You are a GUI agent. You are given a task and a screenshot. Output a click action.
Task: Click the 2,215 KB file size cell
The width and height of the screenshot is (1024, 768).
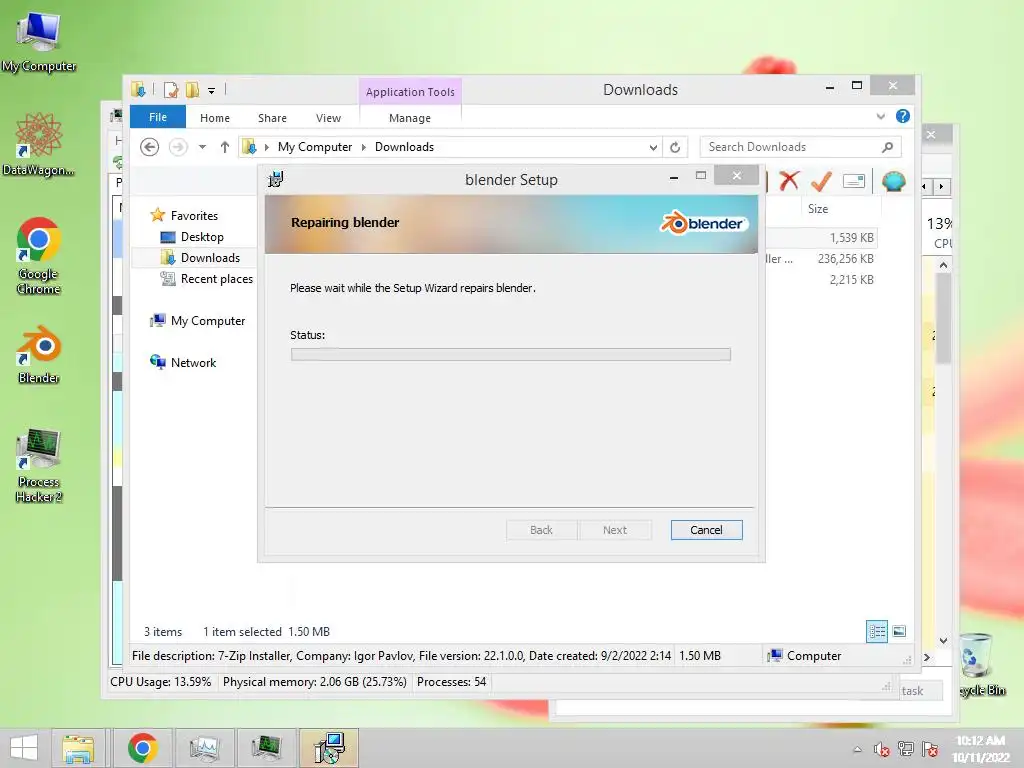(852, 280)
